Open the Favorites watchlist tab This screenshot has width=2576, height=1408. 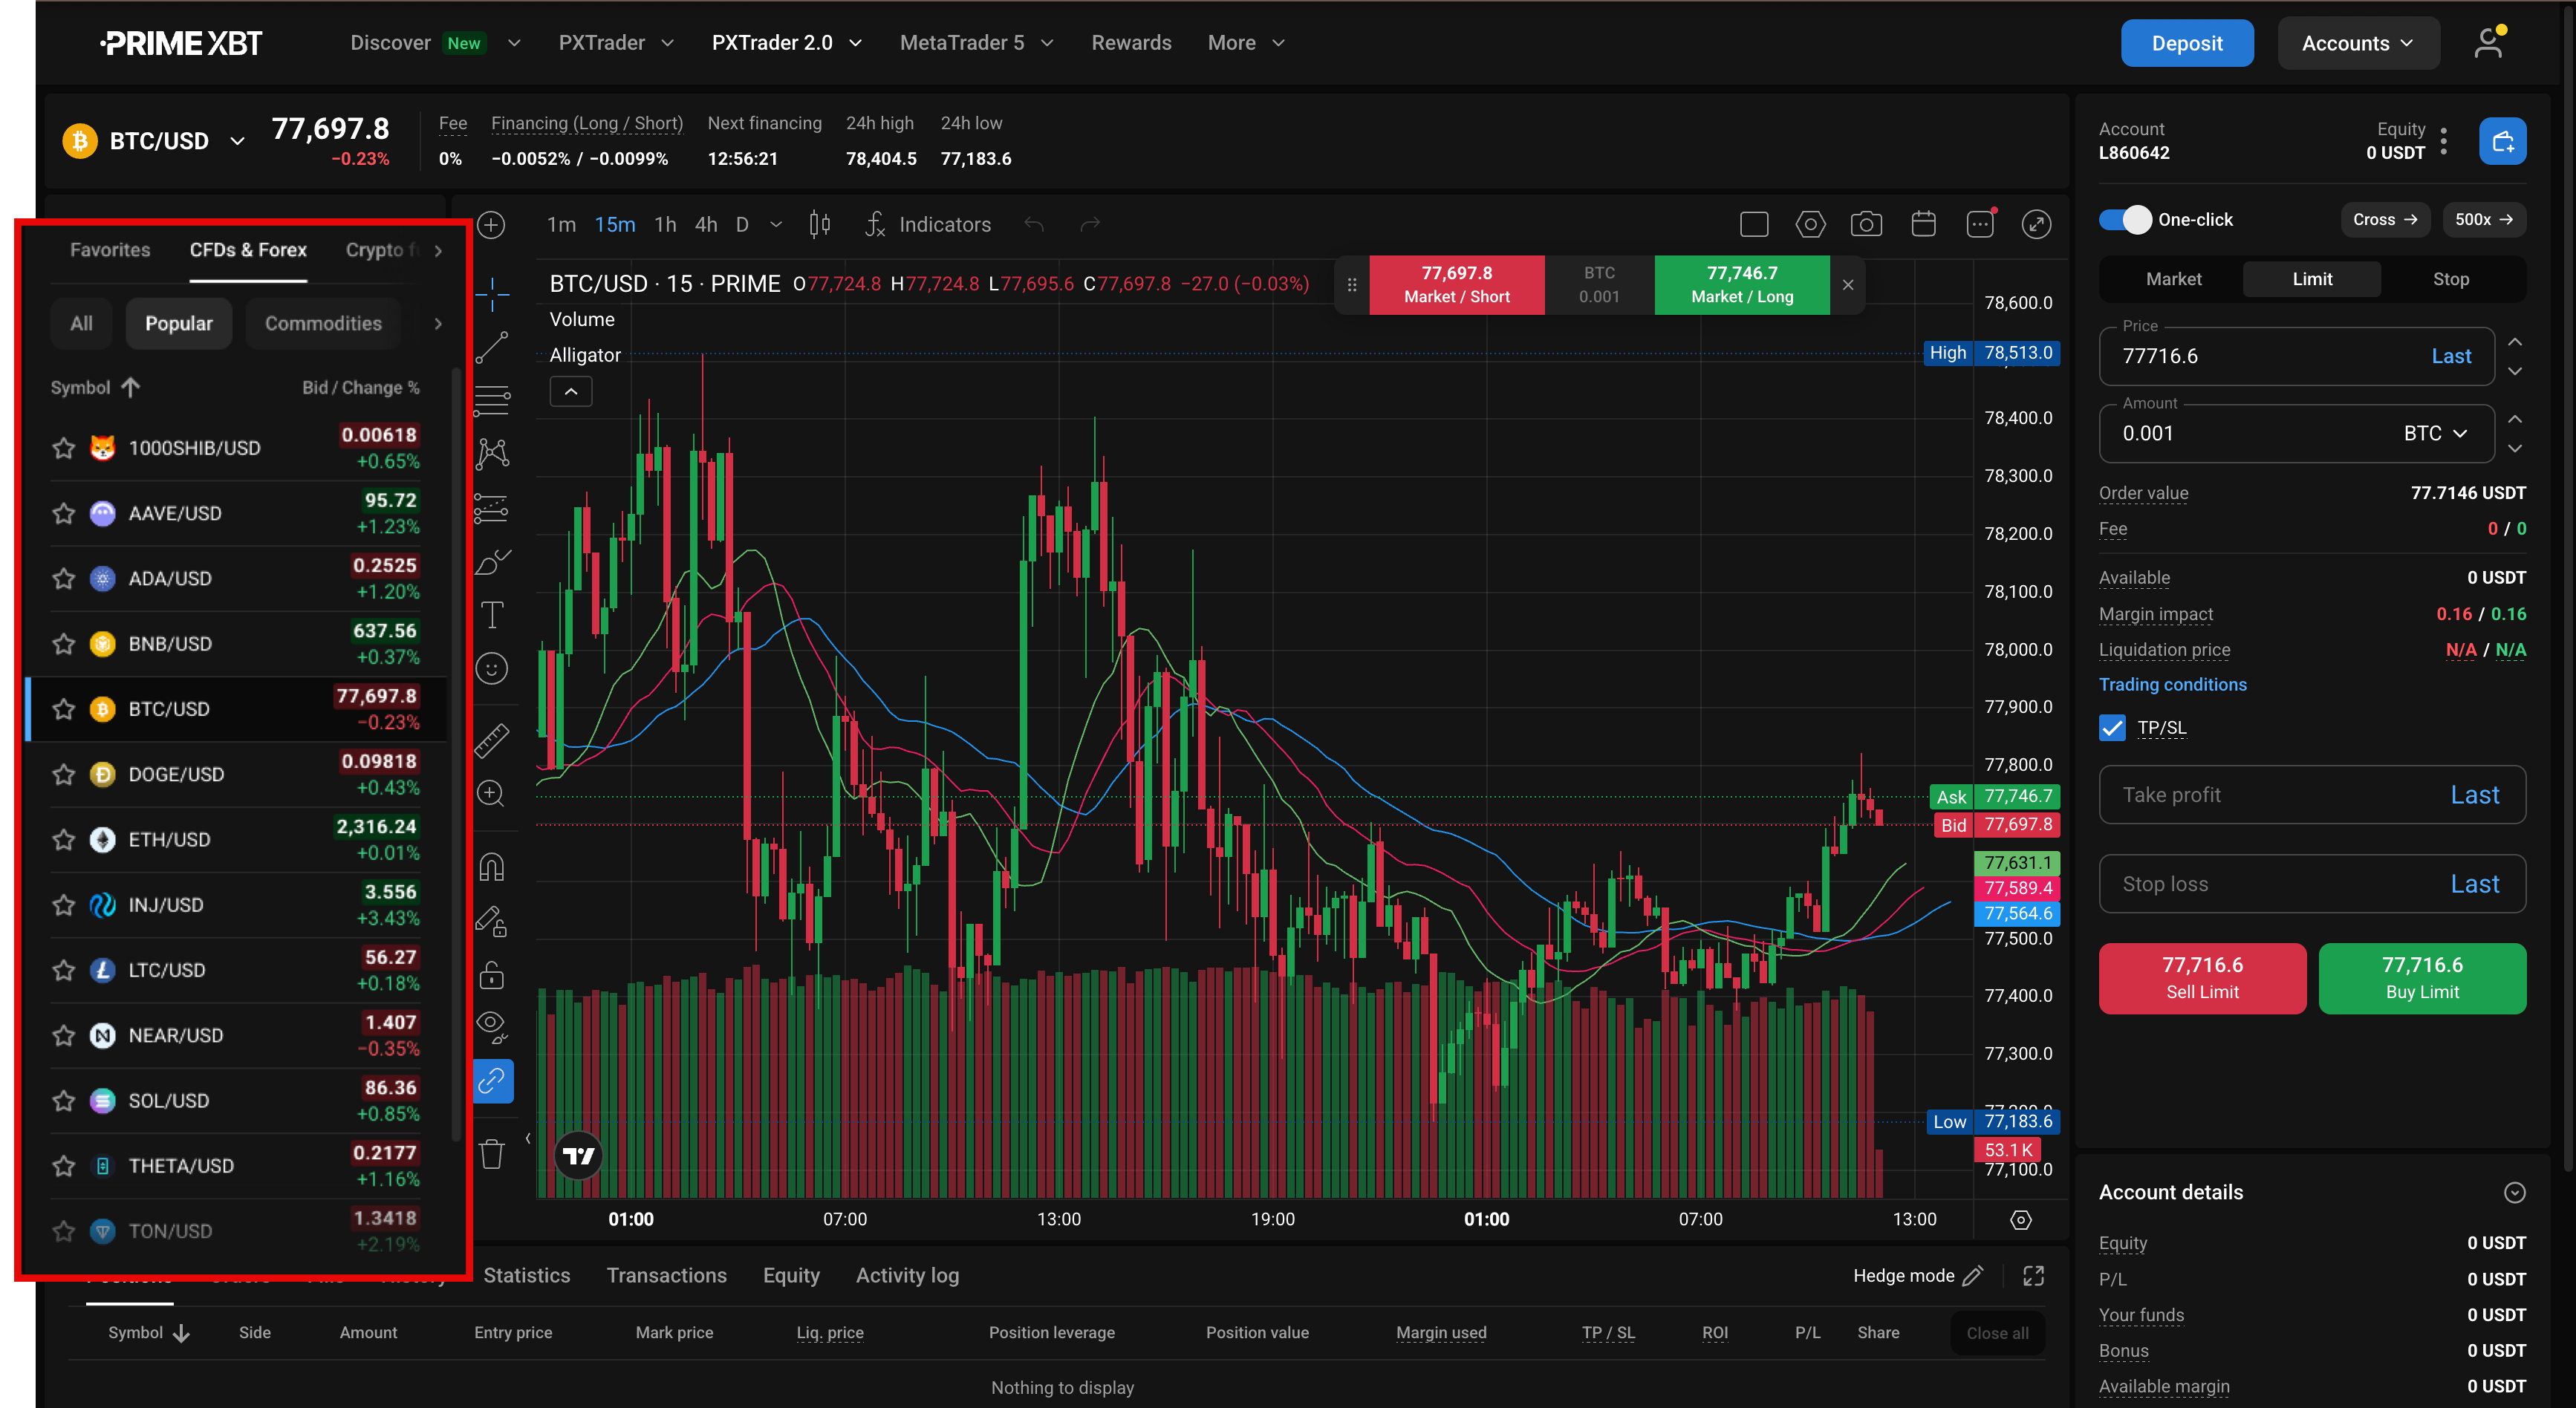110,250
